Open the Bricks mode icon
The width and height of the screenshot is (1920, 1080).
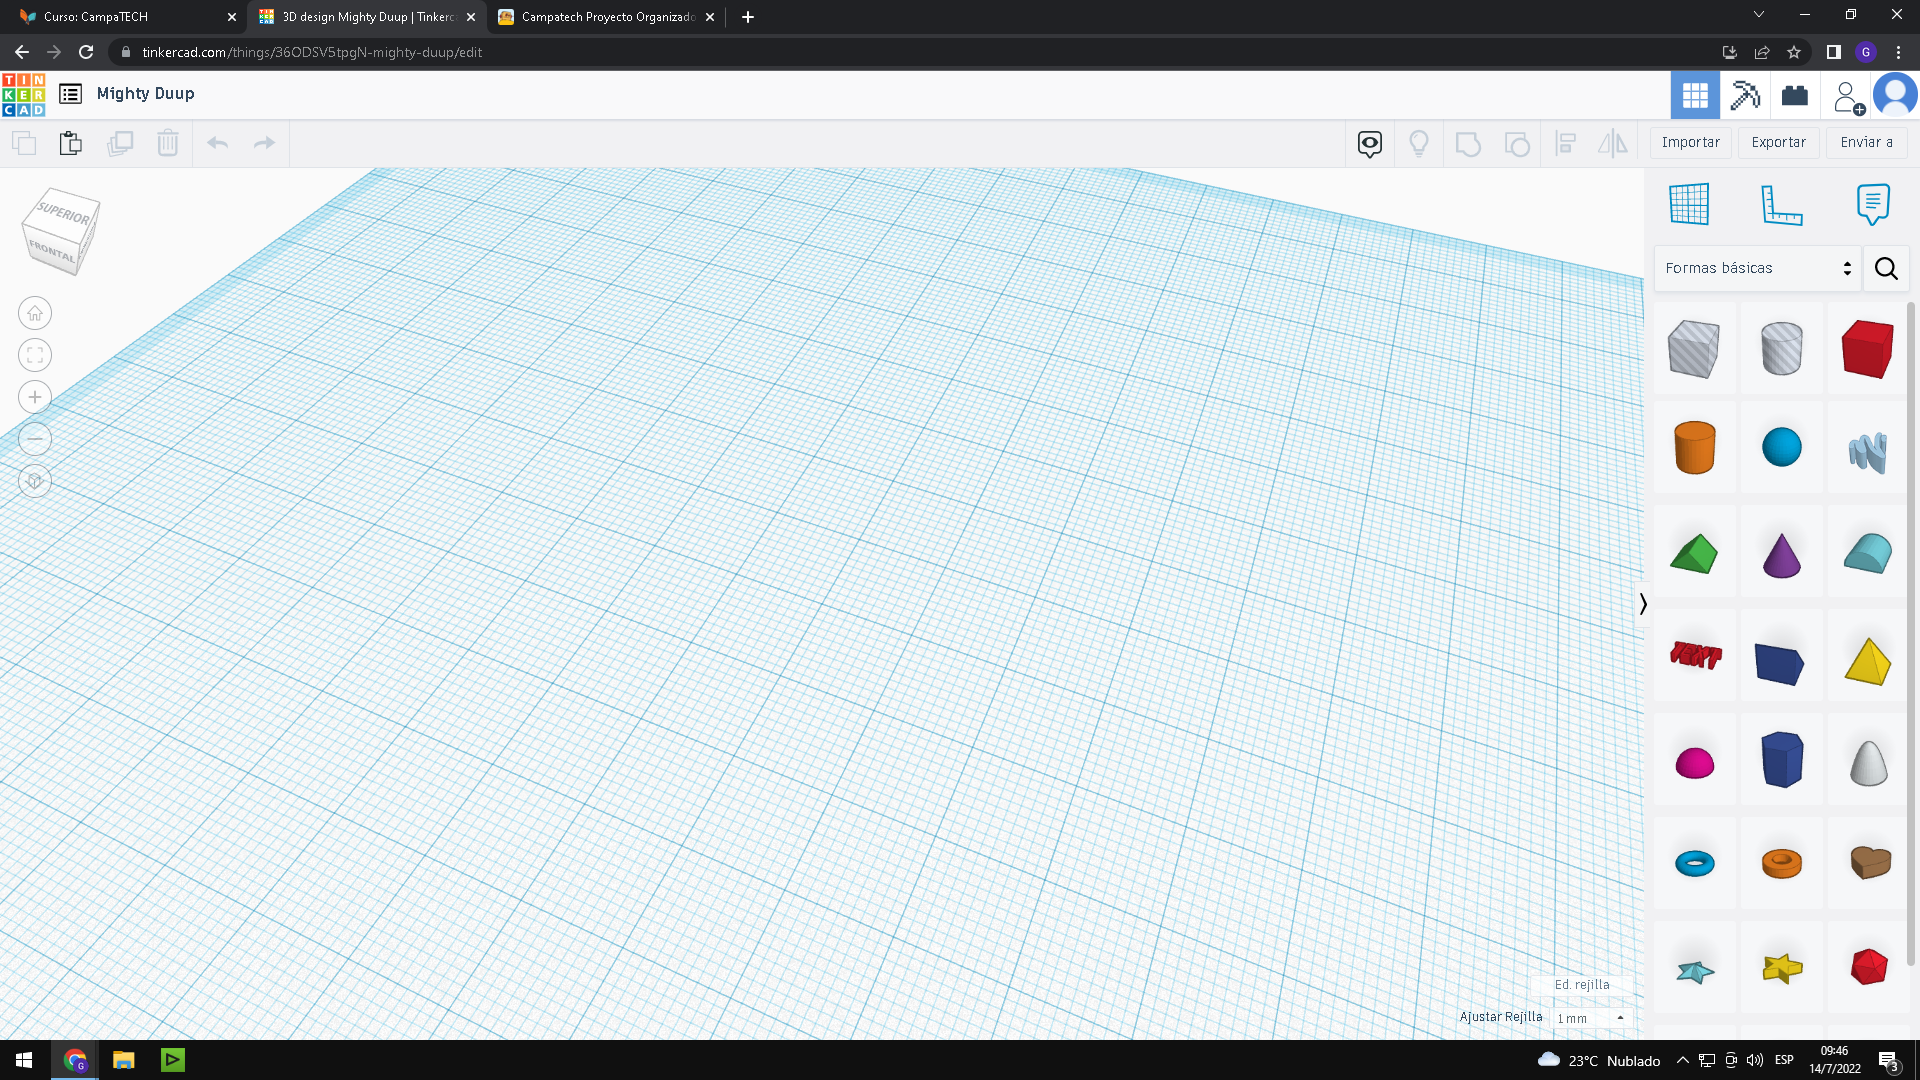tap(1795, 95)
